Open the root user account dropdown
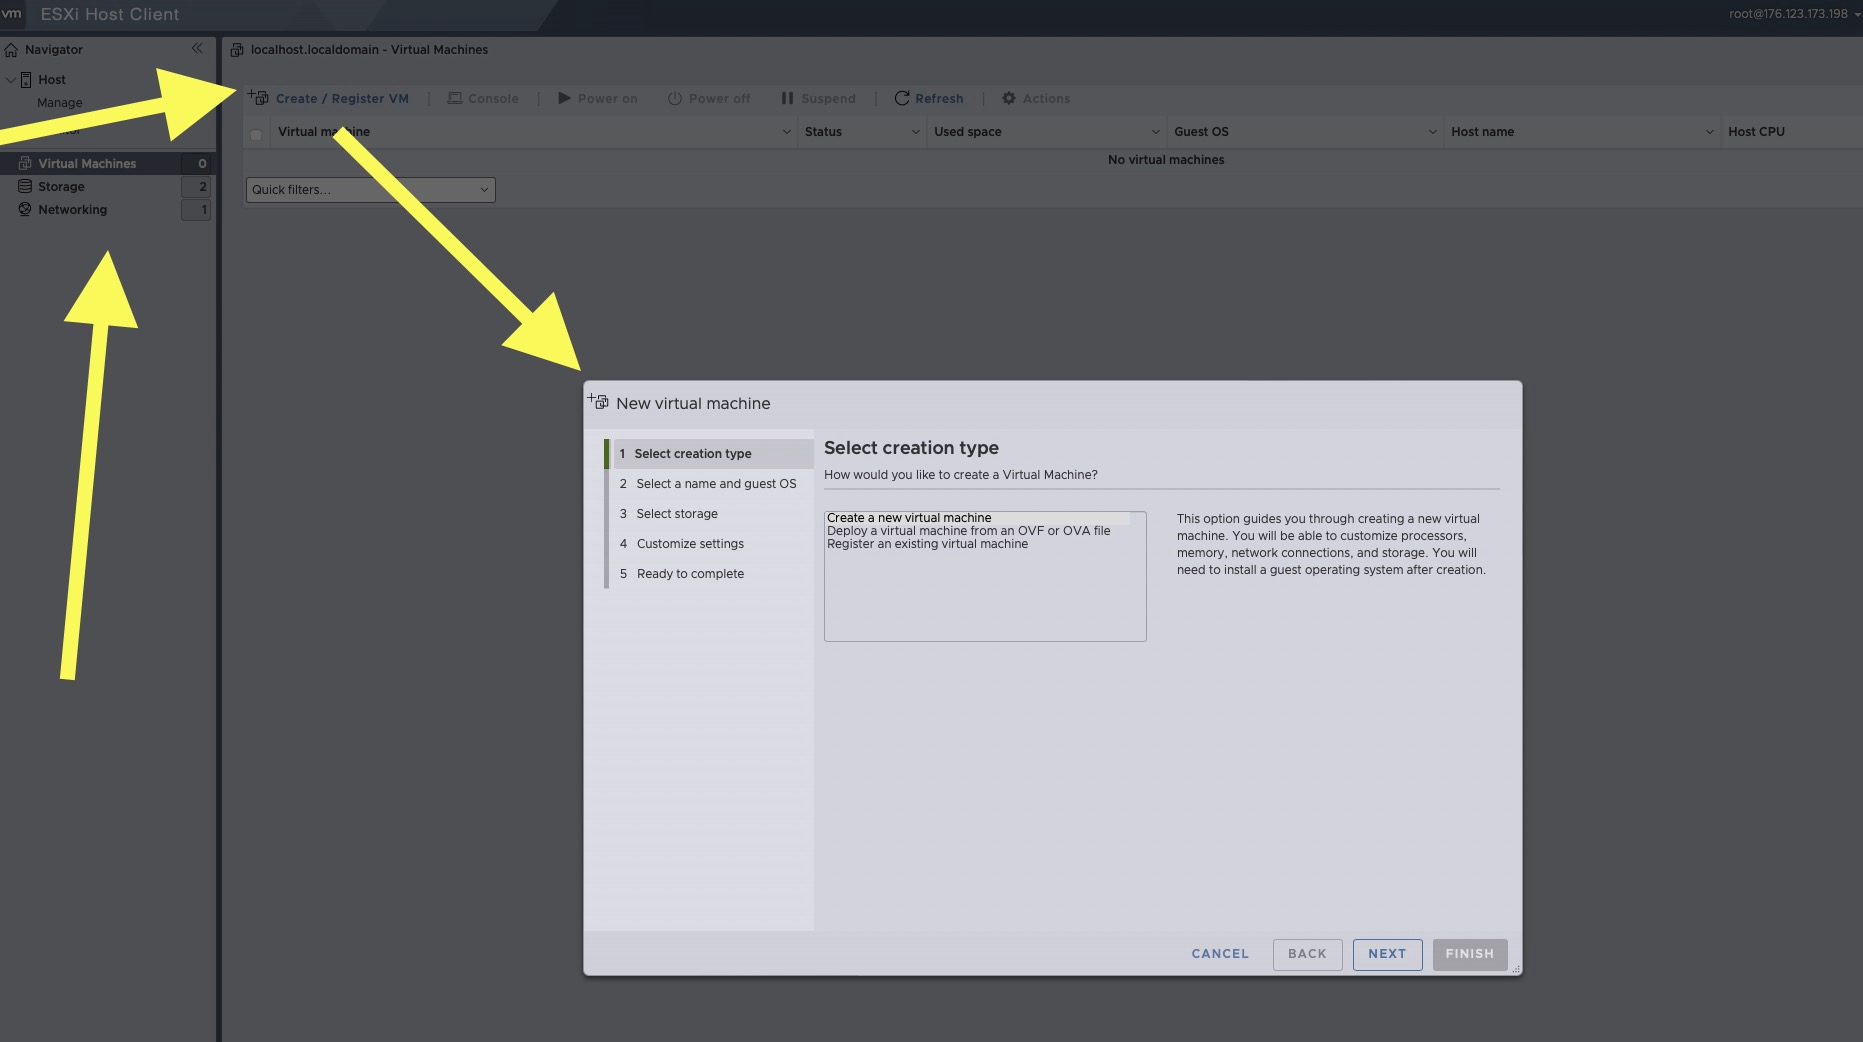The height and width of the screenshot is (1042, 1863). click(1794, 14)
